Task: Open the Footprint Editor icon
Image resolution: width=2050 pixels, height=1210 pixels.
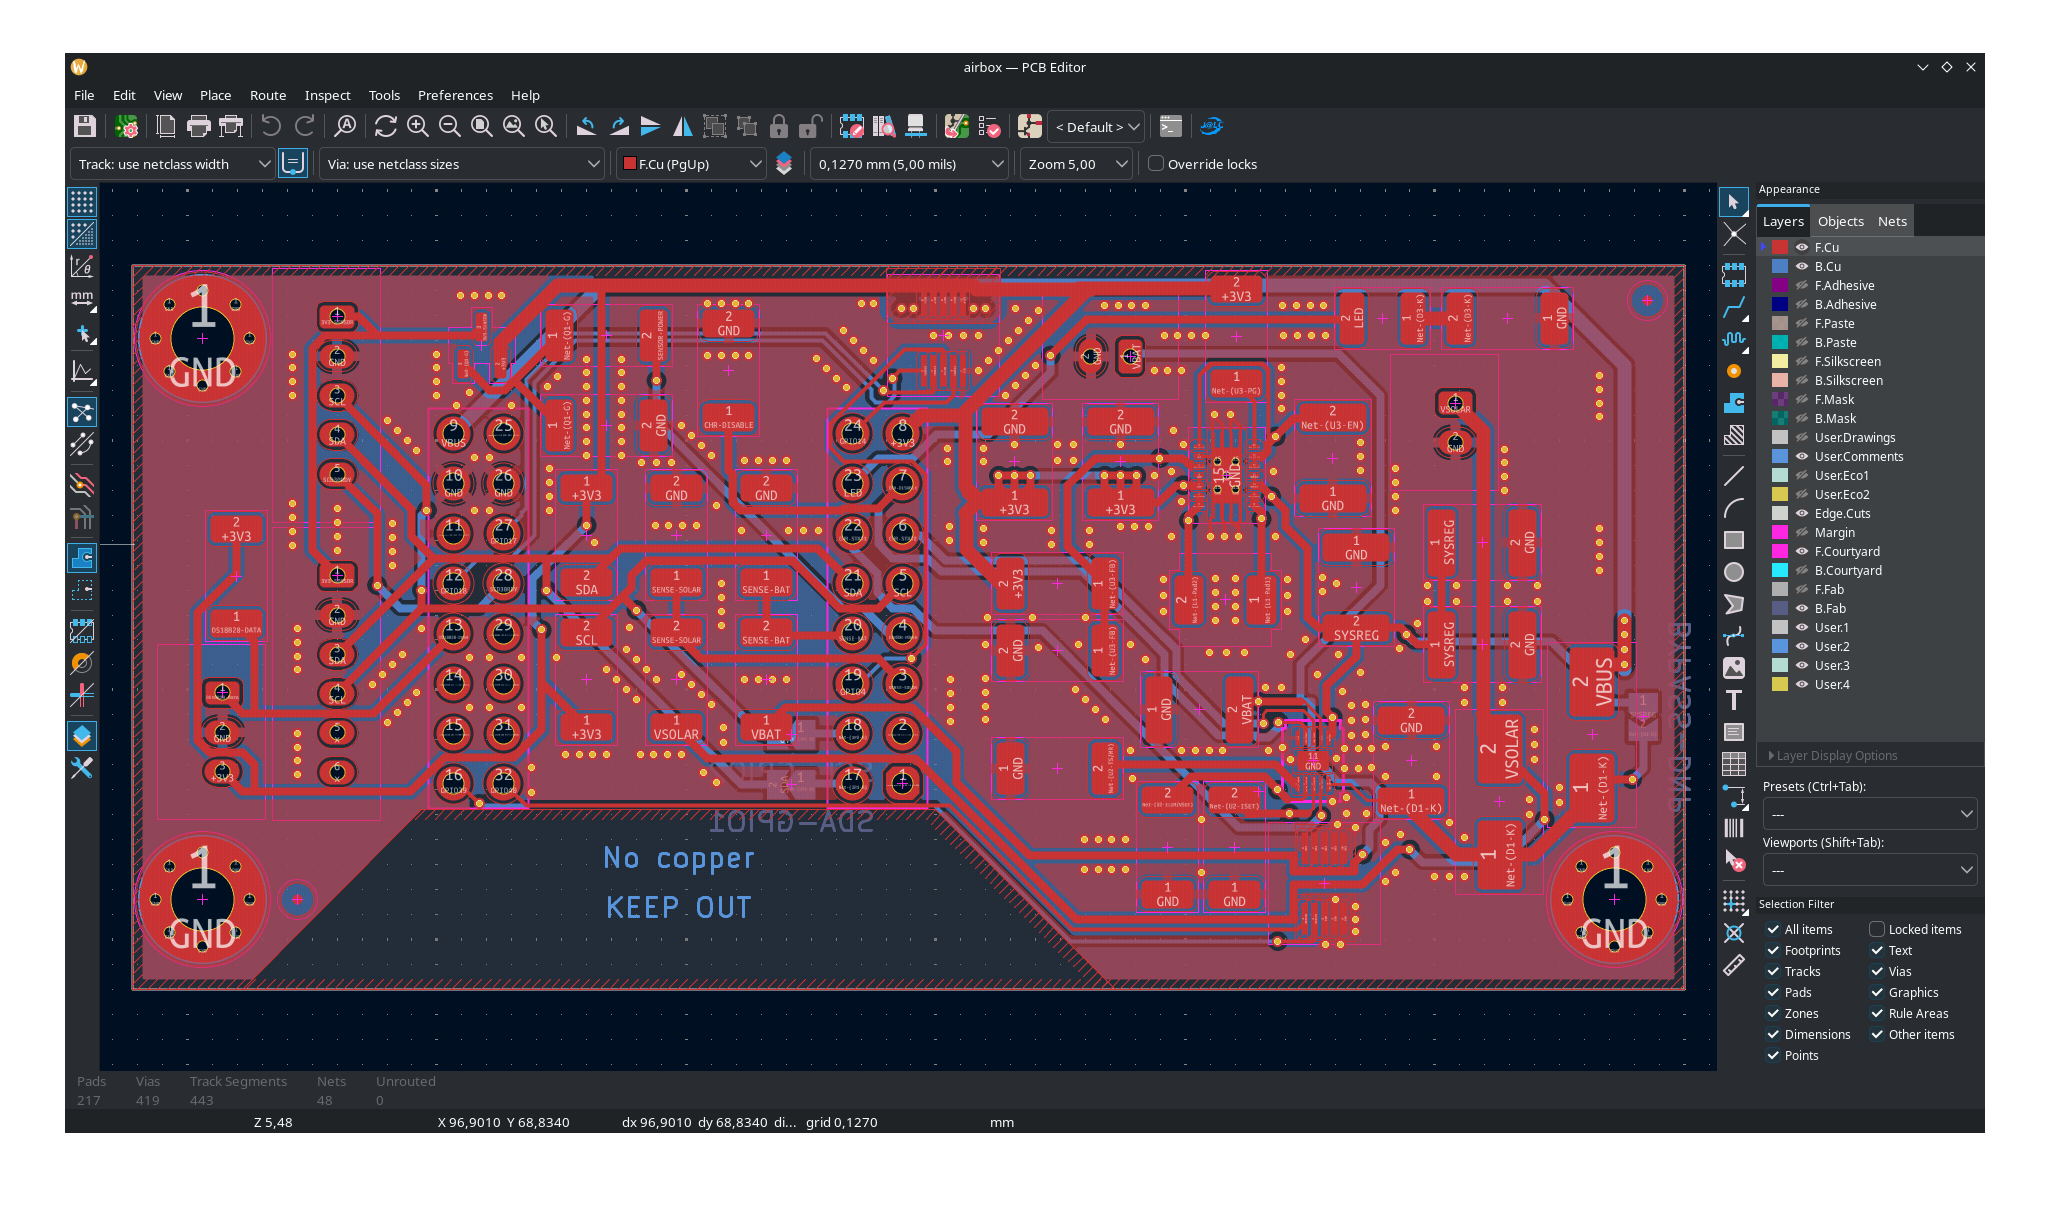Action: tap(852, 126)
